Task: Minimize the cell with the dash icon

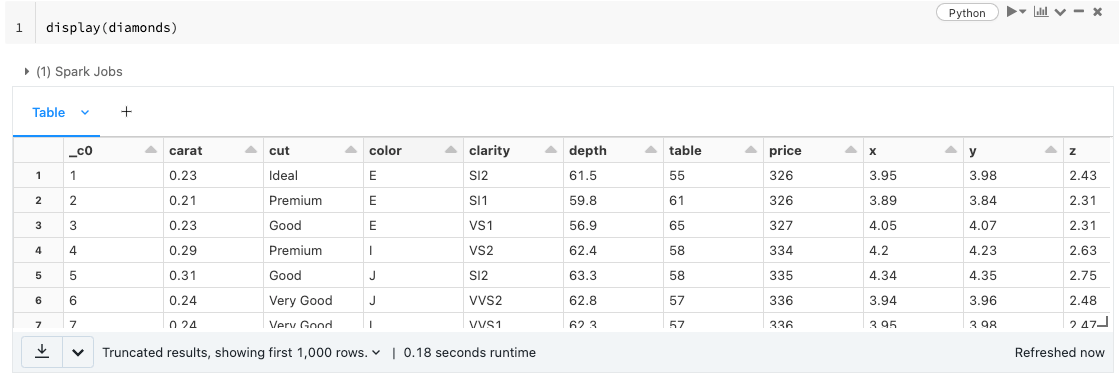Action: click(x=1079, y=12)
